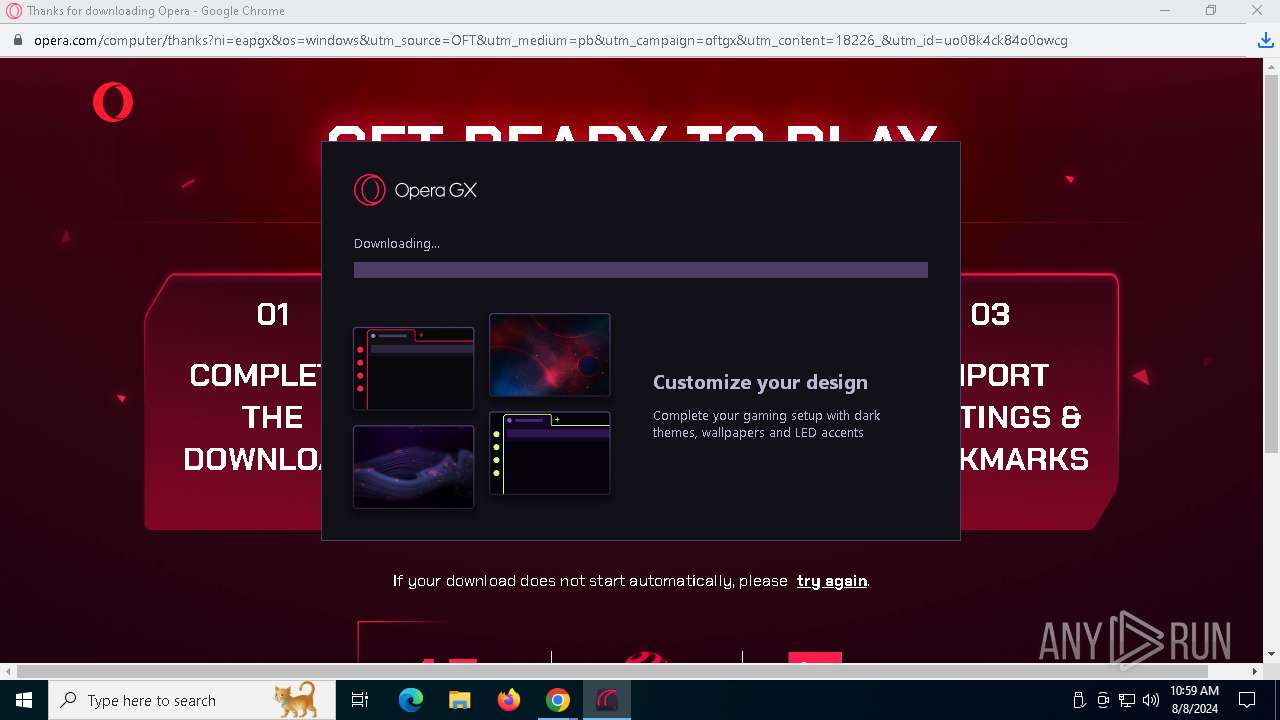The image size is (1280, 720).
Task: Open the Windows Start menu
Action: tap(23, 700)
